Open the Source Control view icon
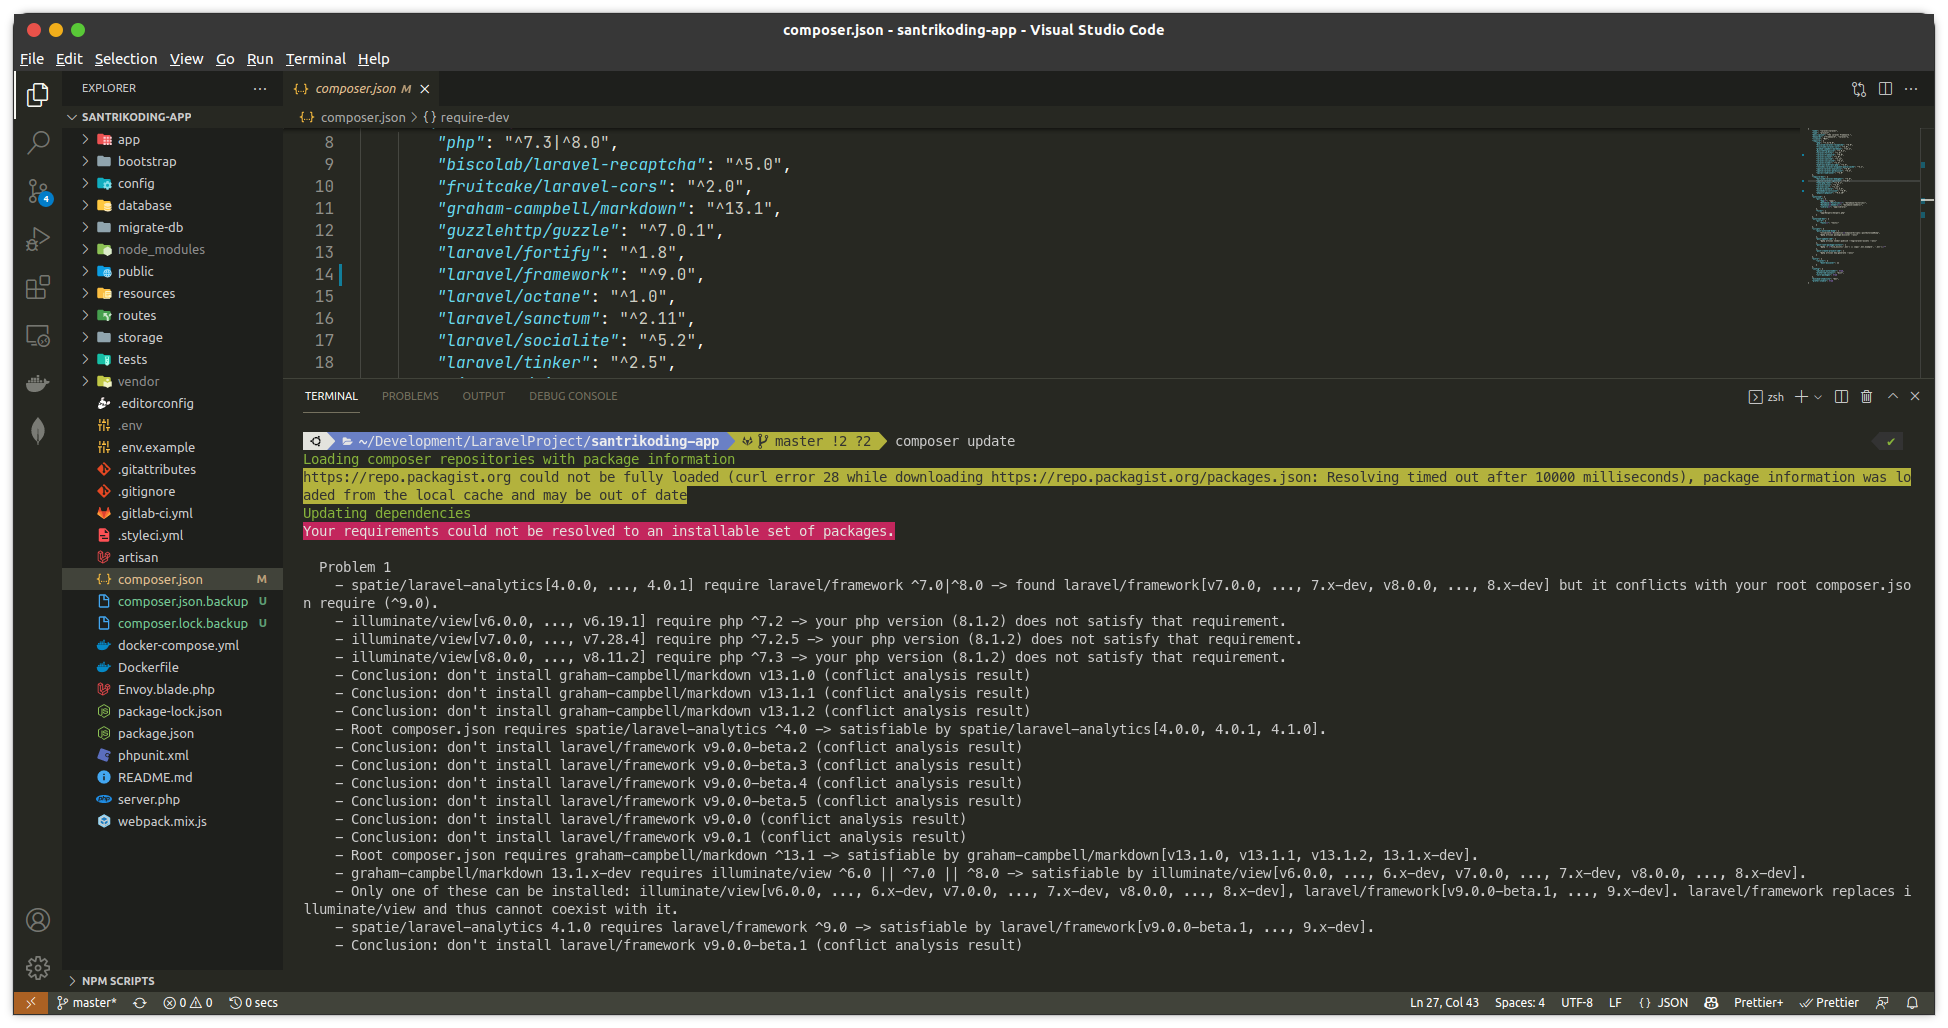 click(x=38, y=191)
